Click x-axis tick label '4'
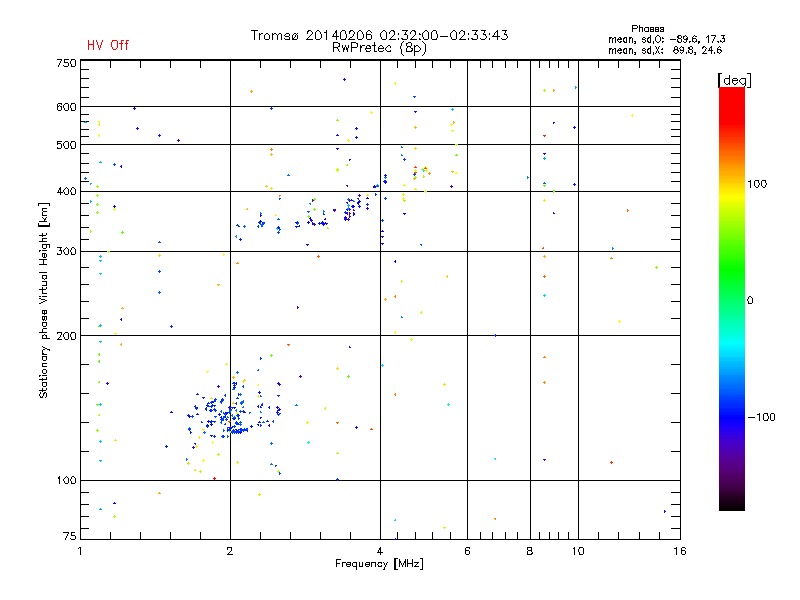Viewport: 800px width, 600px height. pyautogui.click(x=380, y=551)
